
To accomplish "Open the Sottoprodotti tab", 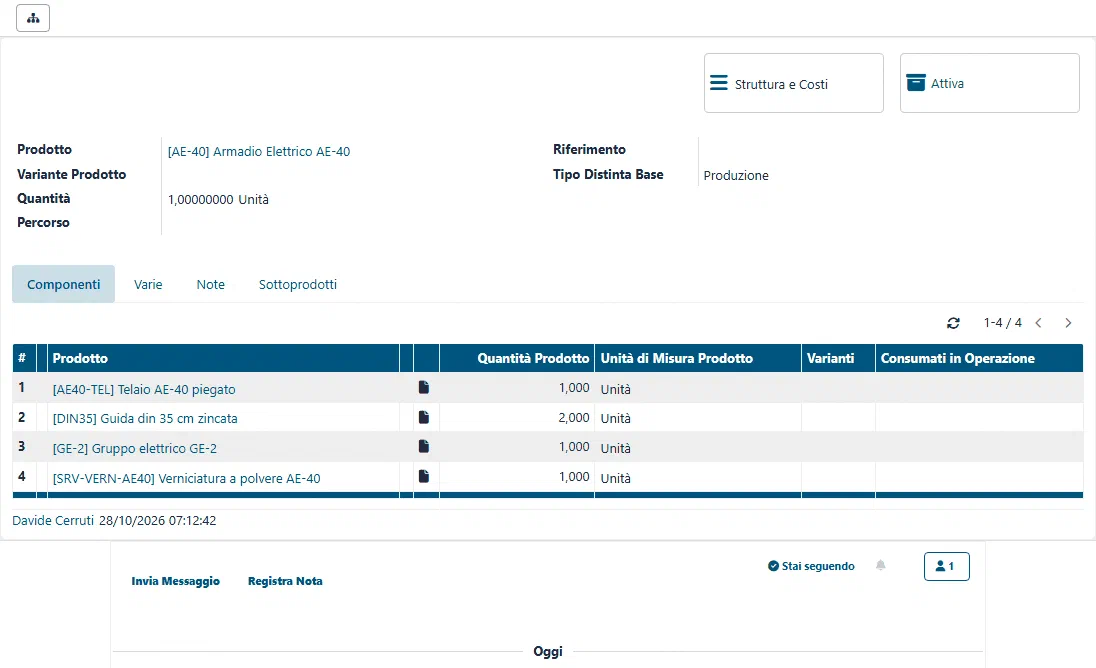I will 298,284.
